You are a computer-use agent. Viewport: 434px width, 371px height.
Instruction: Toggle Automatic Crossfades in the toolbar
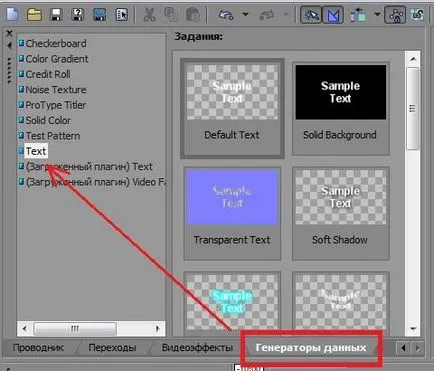point(333,15)
